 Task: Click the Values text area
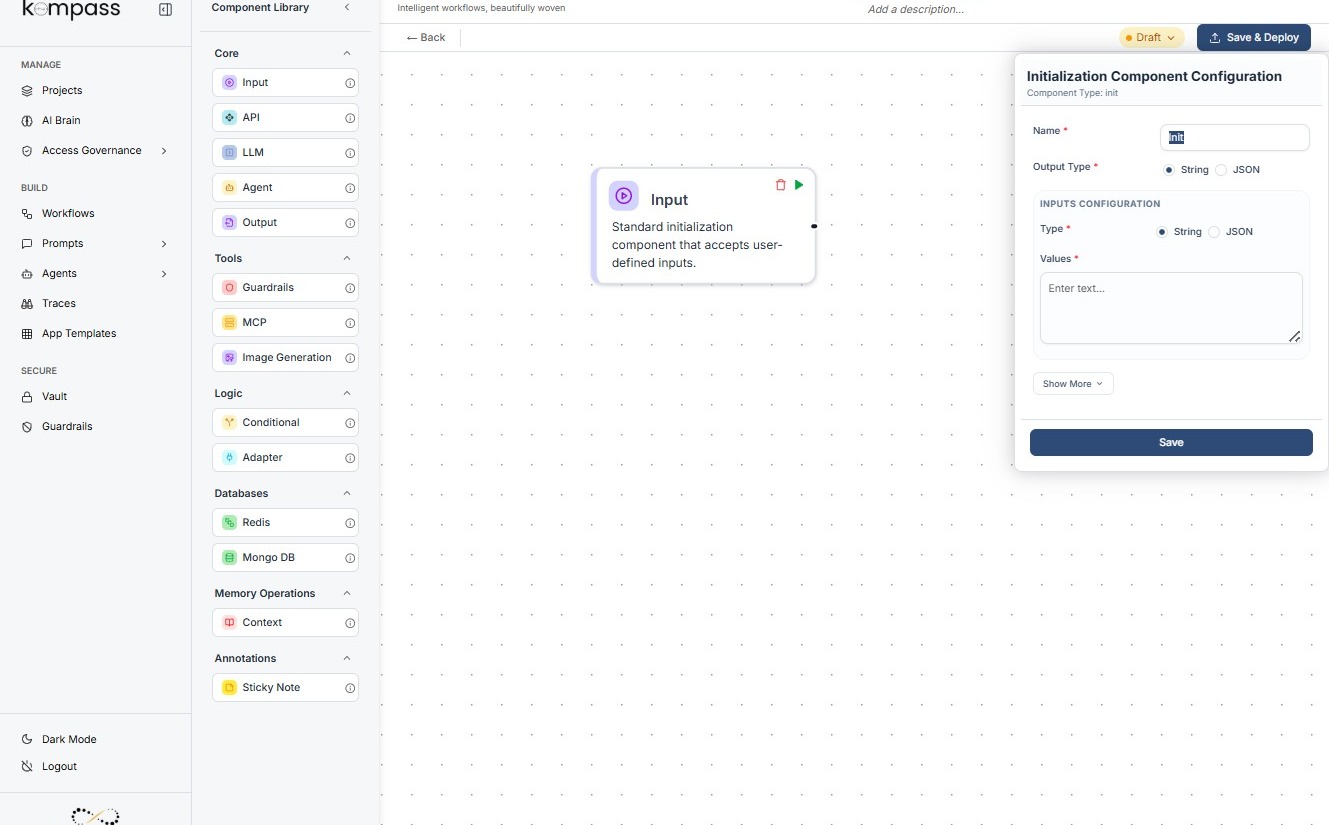(x=1171, y=308)
